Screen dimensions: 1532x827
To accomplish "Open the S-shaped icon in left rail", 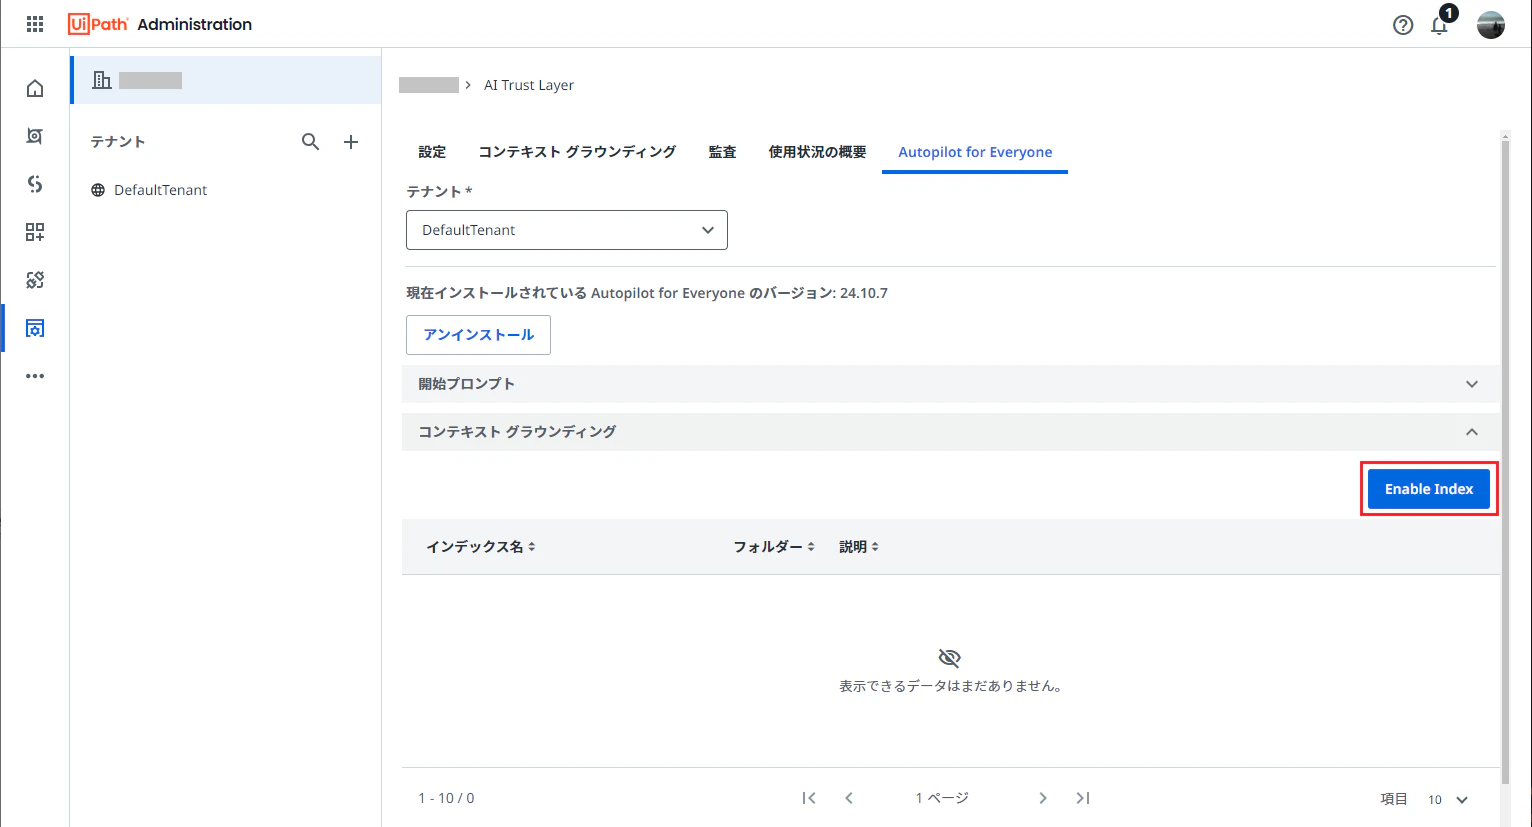I will pyautogui.click(x=35, y=184).
